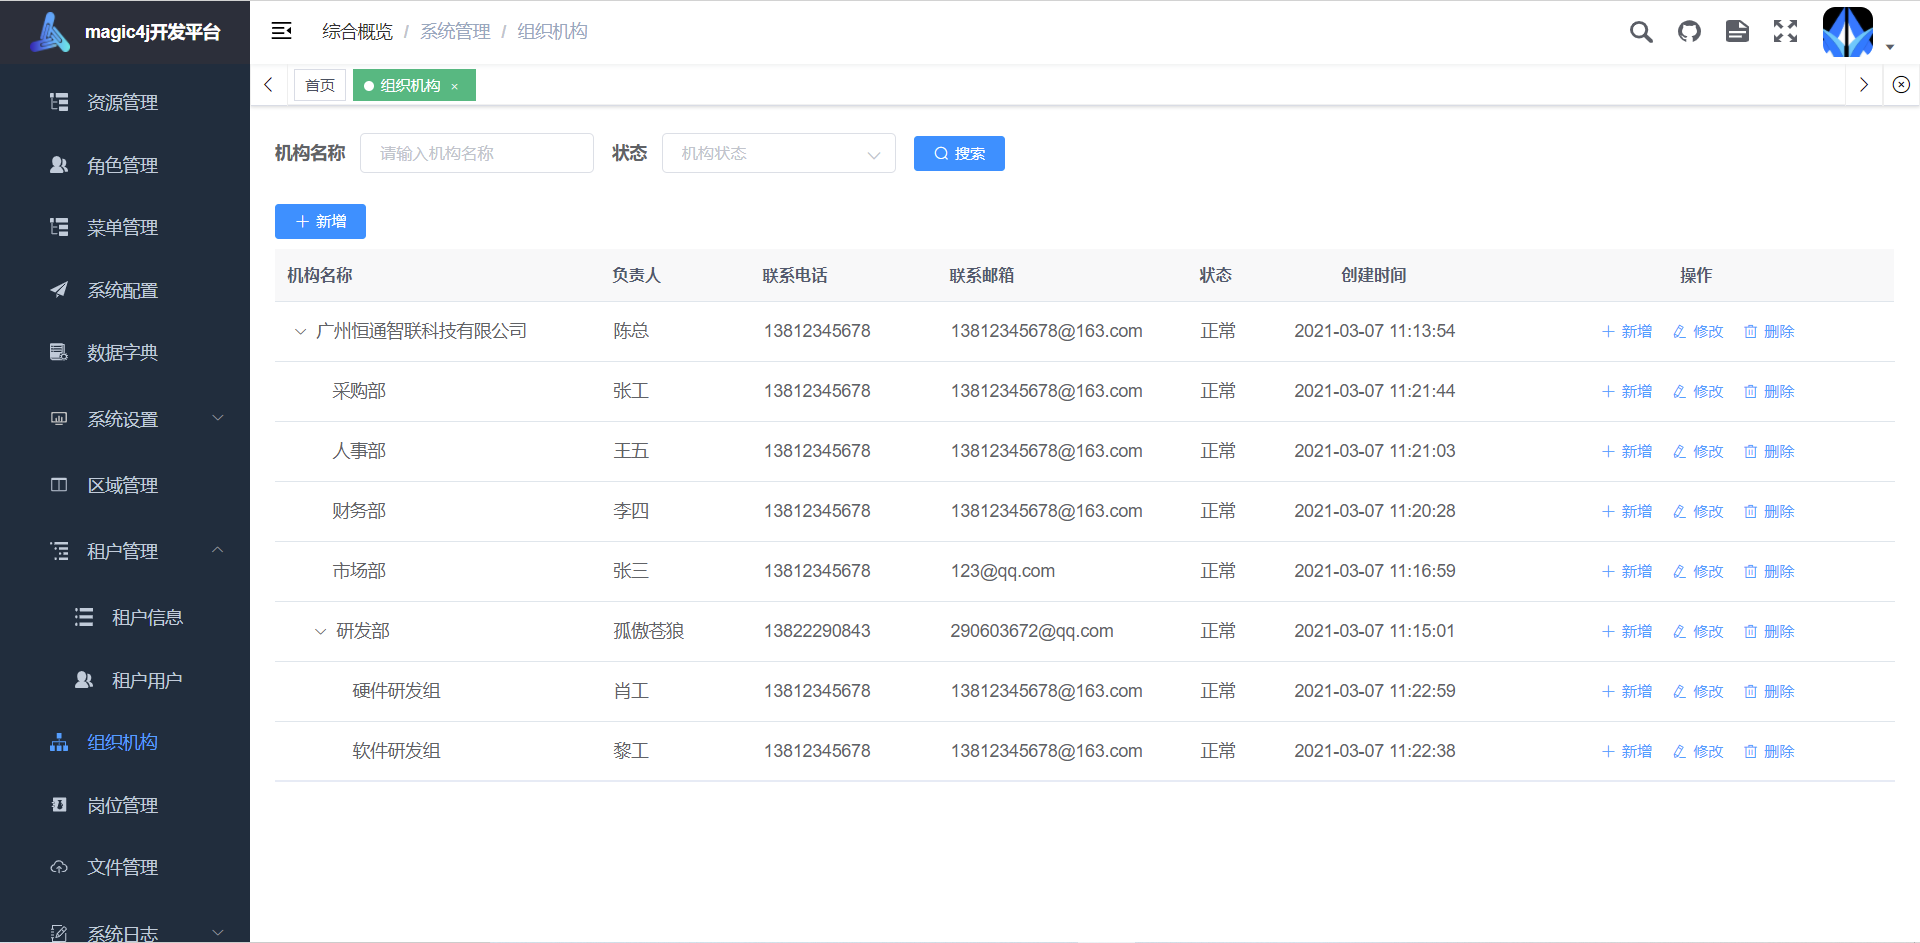Open 岗位管理 in the sidebar
1920x943 pixels.
coord(125,805)
